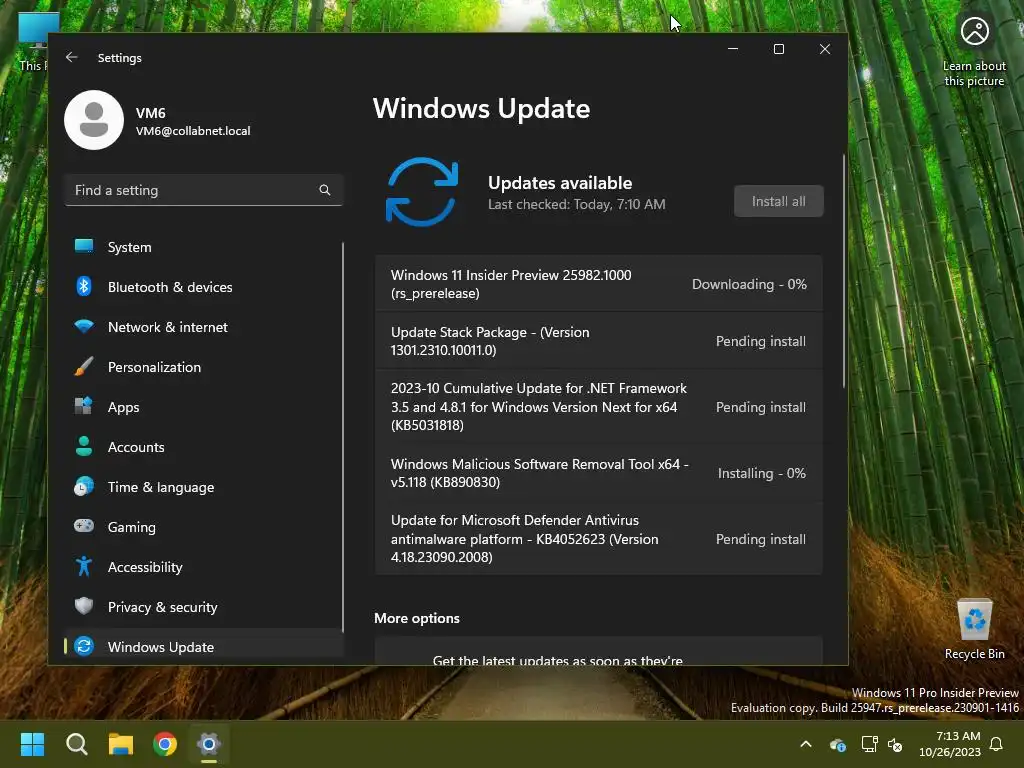The height and width of the screenshot is (768, 1024).
Task: Click Downloading - 0% status
Action: coord(749,284)
